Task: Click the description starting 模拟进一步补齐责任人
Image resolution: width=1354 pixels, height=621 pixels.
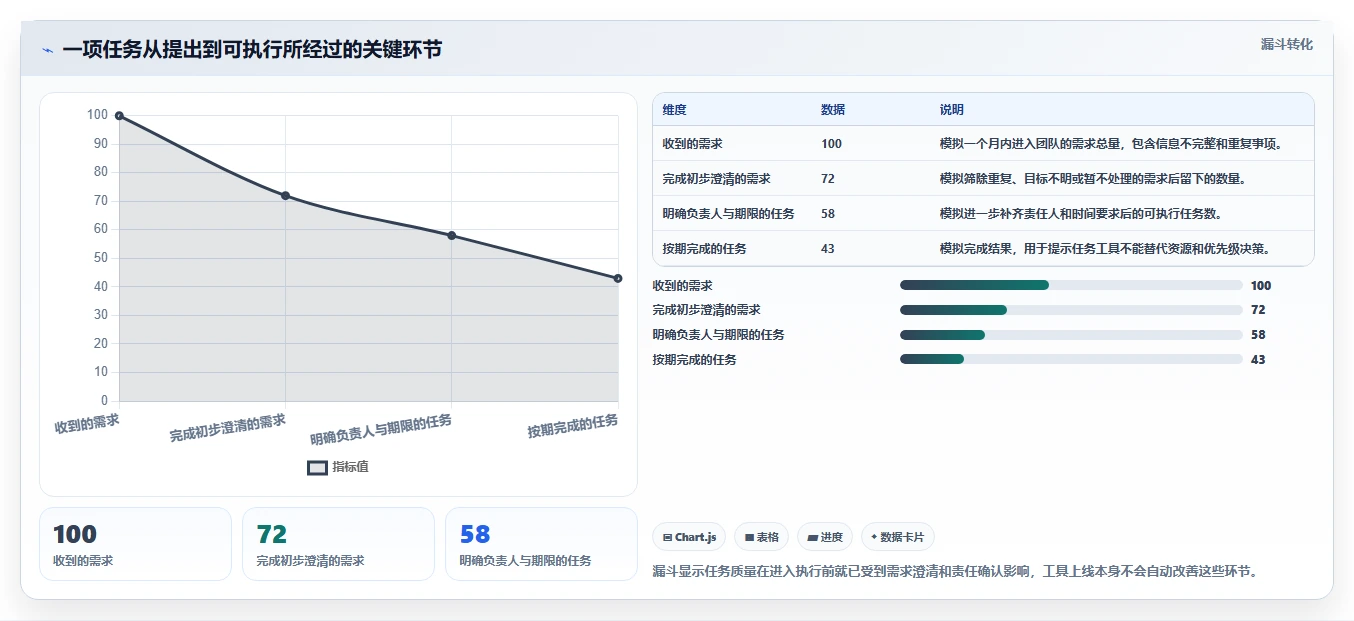Action: 1081,214
